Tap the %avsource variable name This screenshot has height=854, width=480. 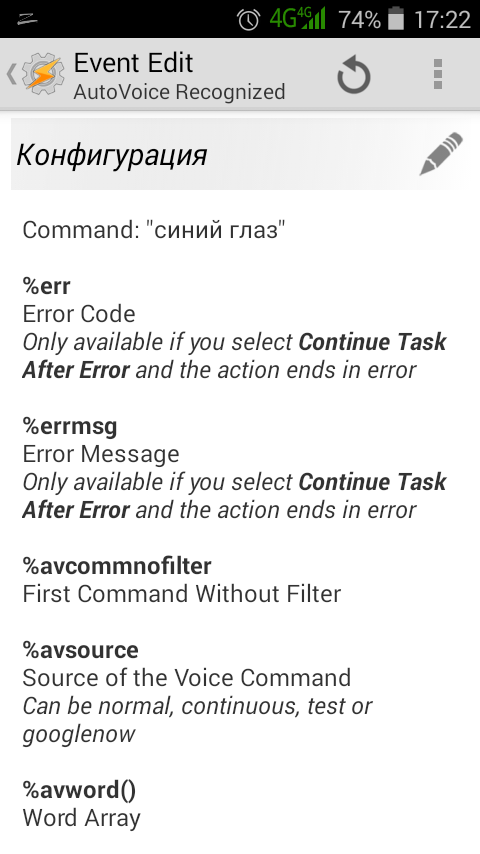pos(81,650)
